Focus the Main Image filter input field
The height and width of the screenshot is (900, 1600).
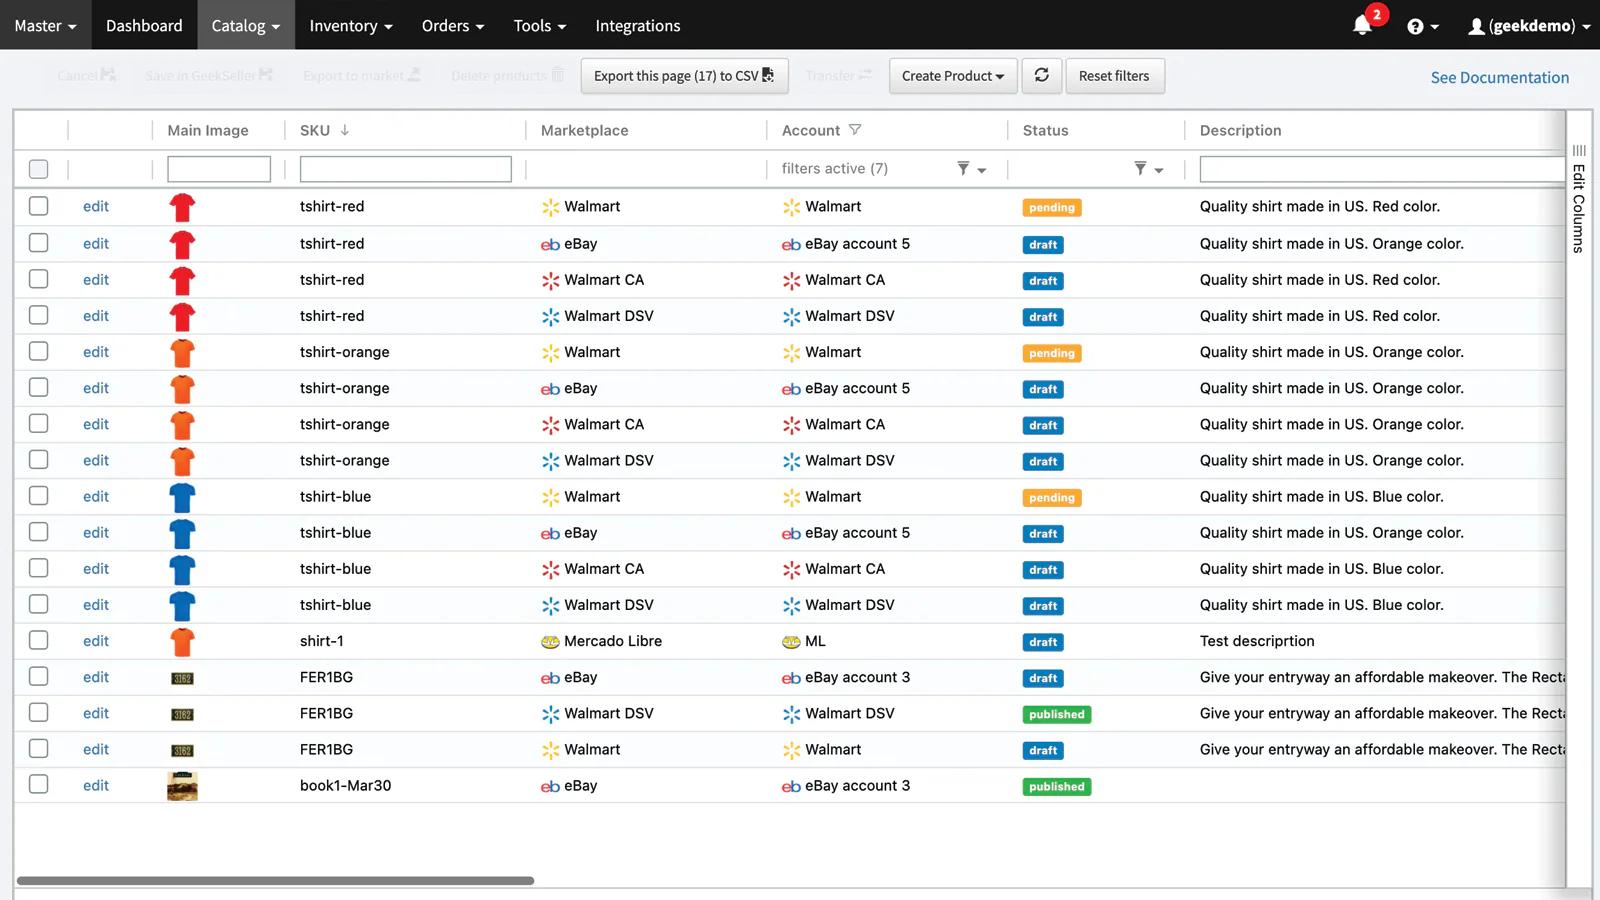219,169
